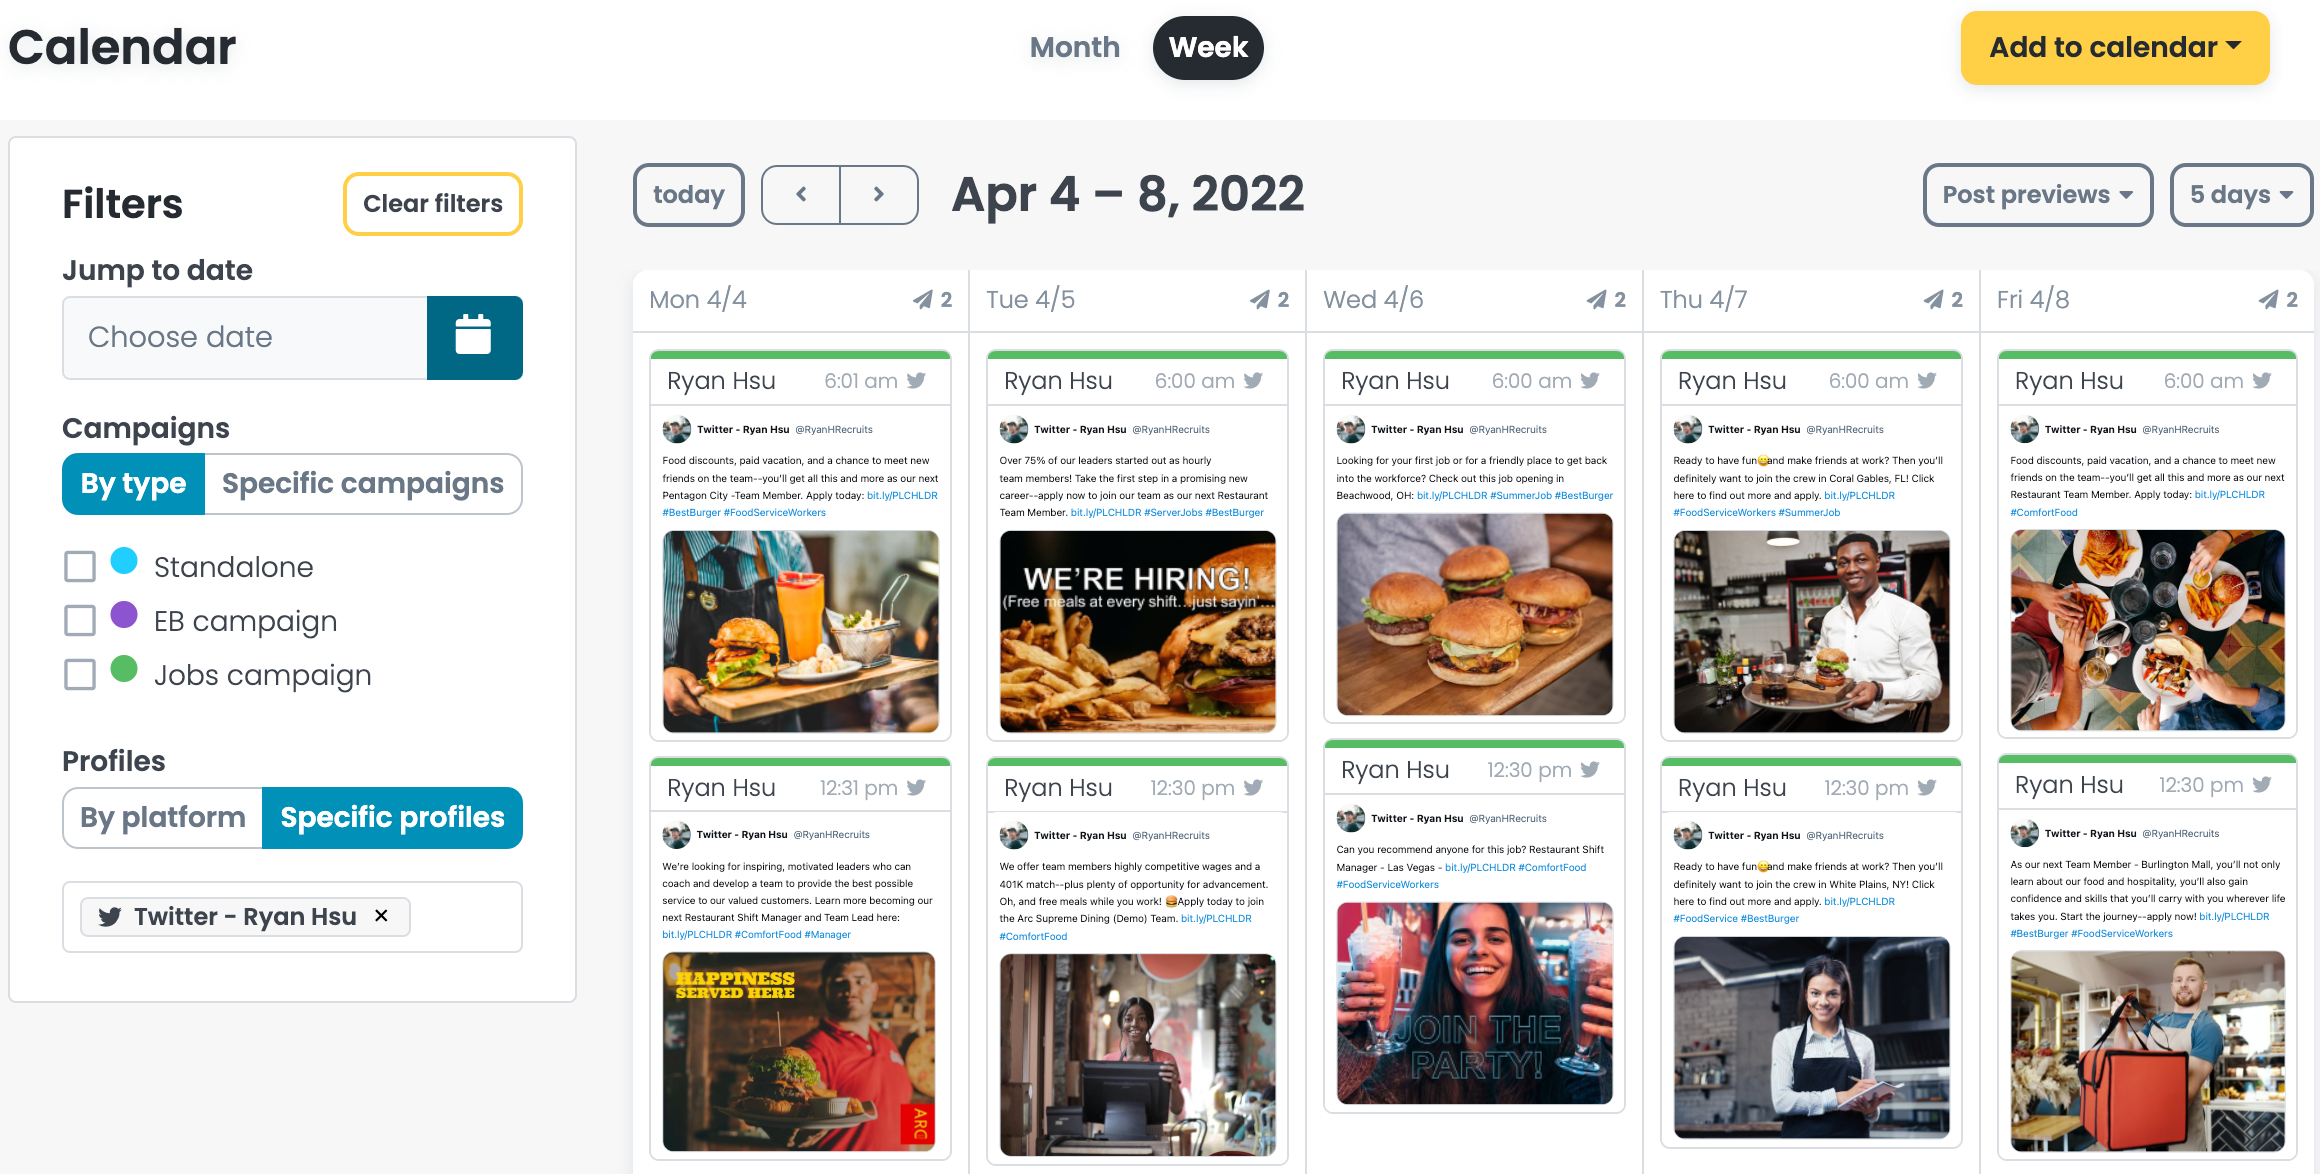
Task: Jump to today button
Action: 688,195
